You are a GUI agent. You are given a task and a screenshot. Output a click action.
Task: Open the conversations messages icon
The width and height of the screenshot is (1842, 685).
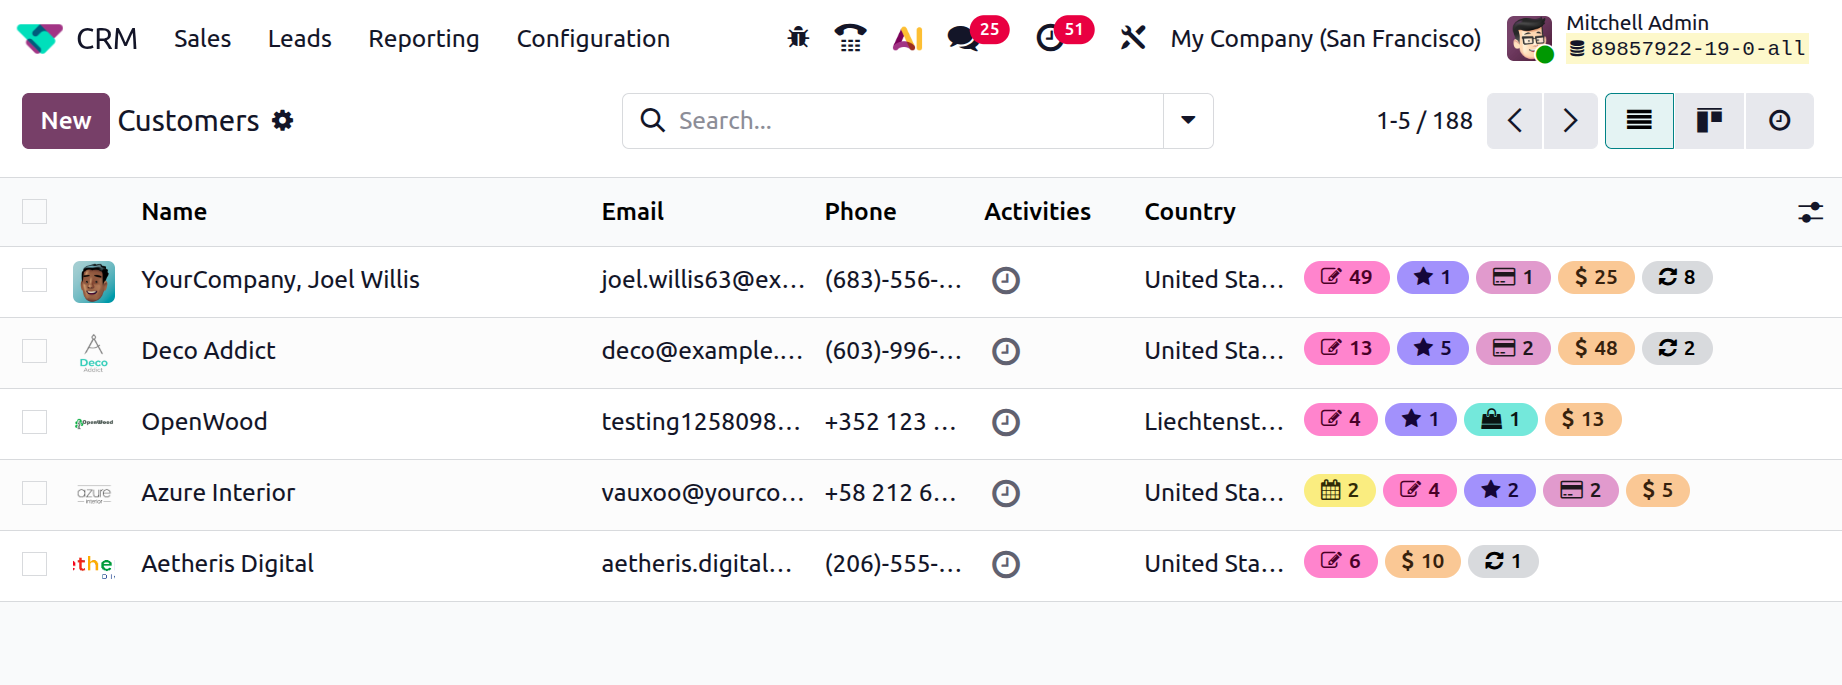click(963, 38)
